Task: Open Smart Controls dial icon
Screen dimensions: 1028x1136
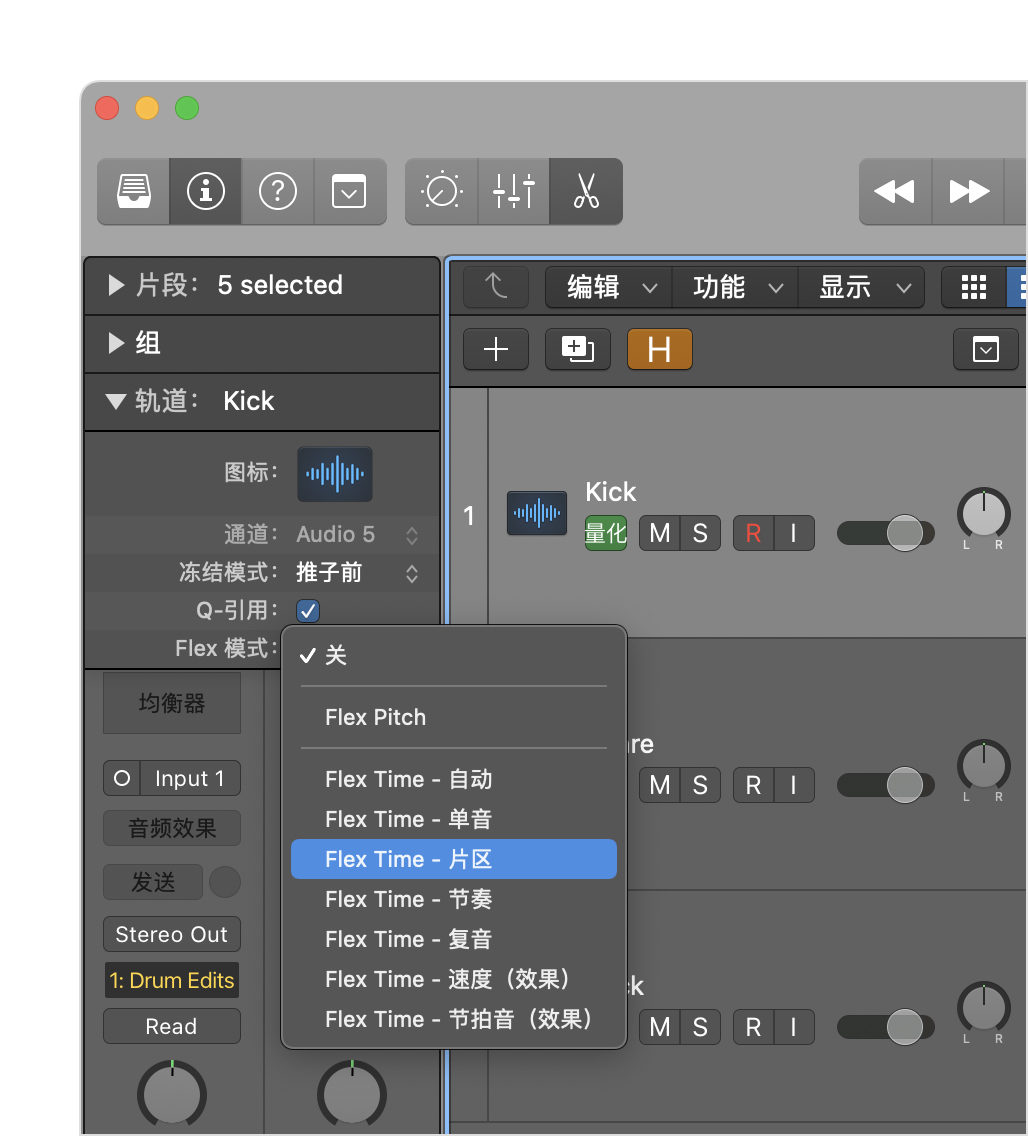Action: point(441,191)
